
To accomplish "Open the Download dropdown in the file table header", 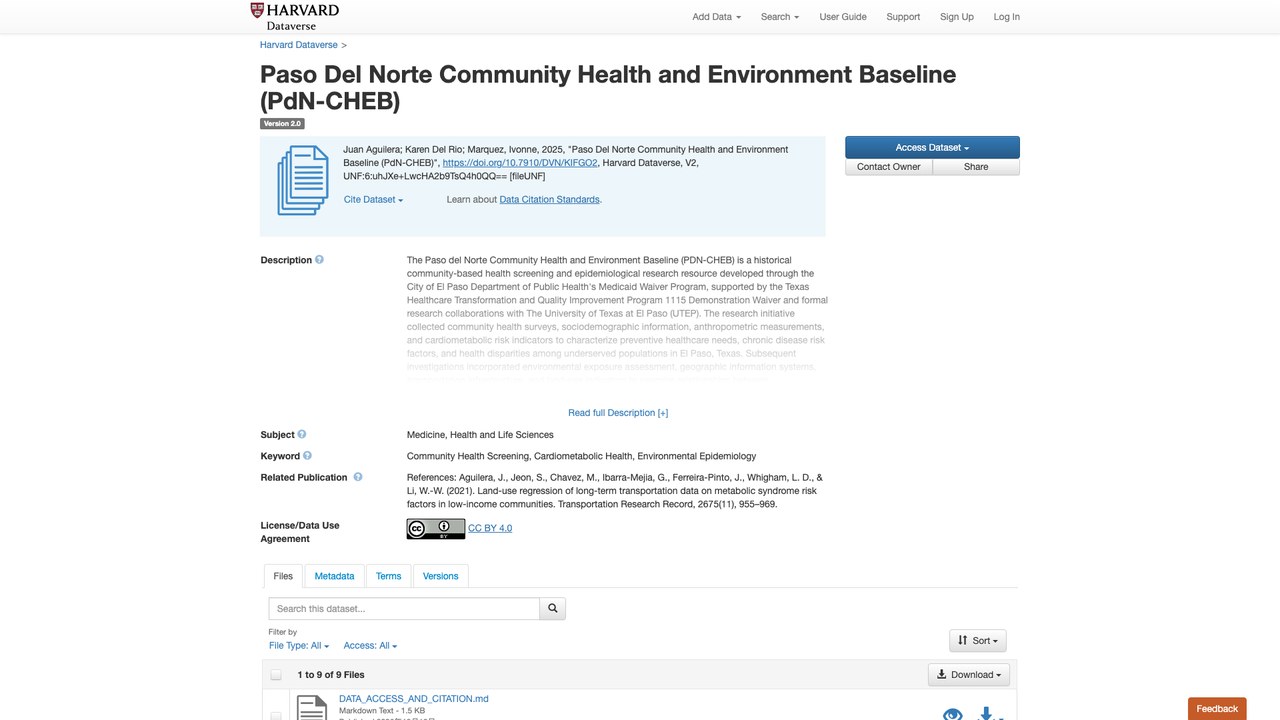I will point(969,675).
